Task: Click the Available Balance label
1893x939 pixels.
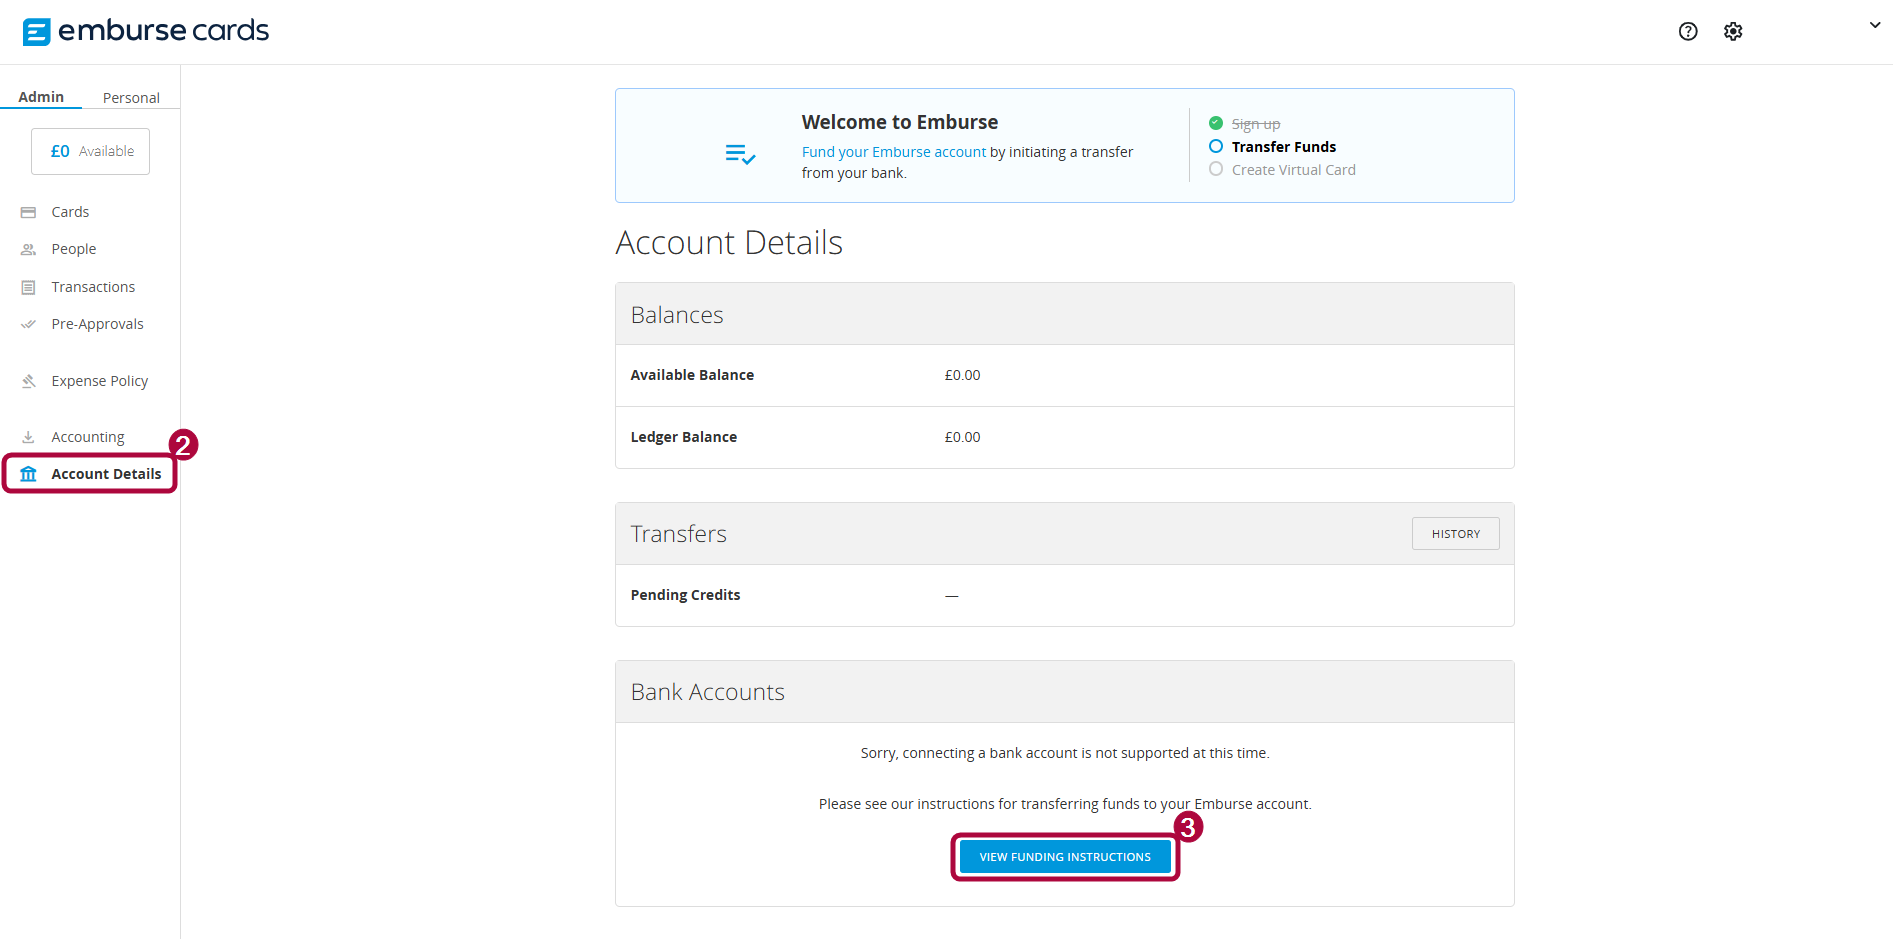Action: (692, 375)
